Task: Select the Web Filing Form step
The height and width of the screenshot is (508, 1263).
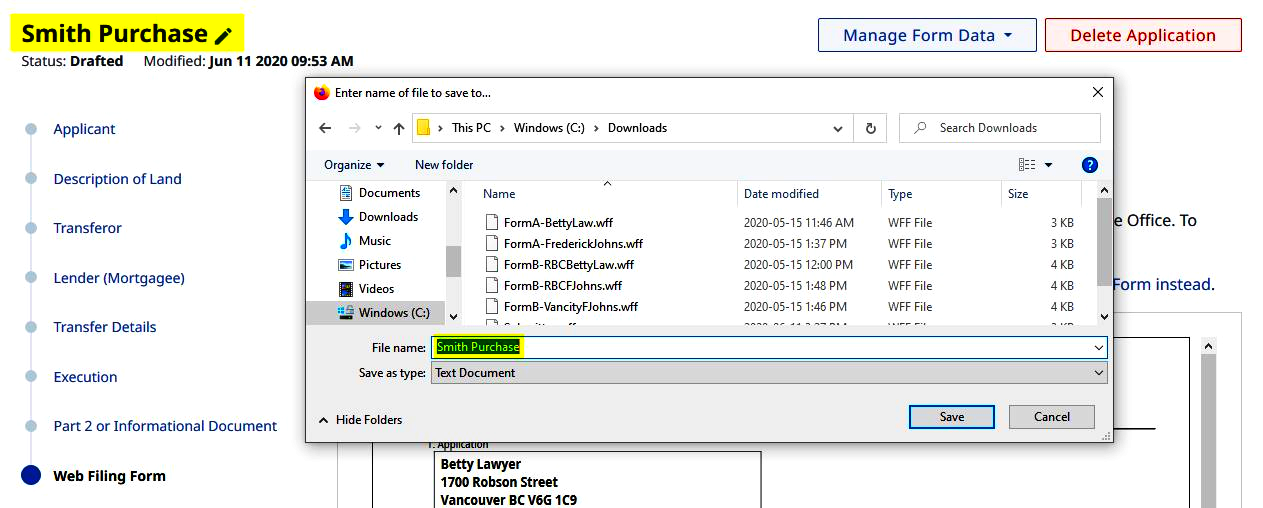Action: tap(109, 476)
